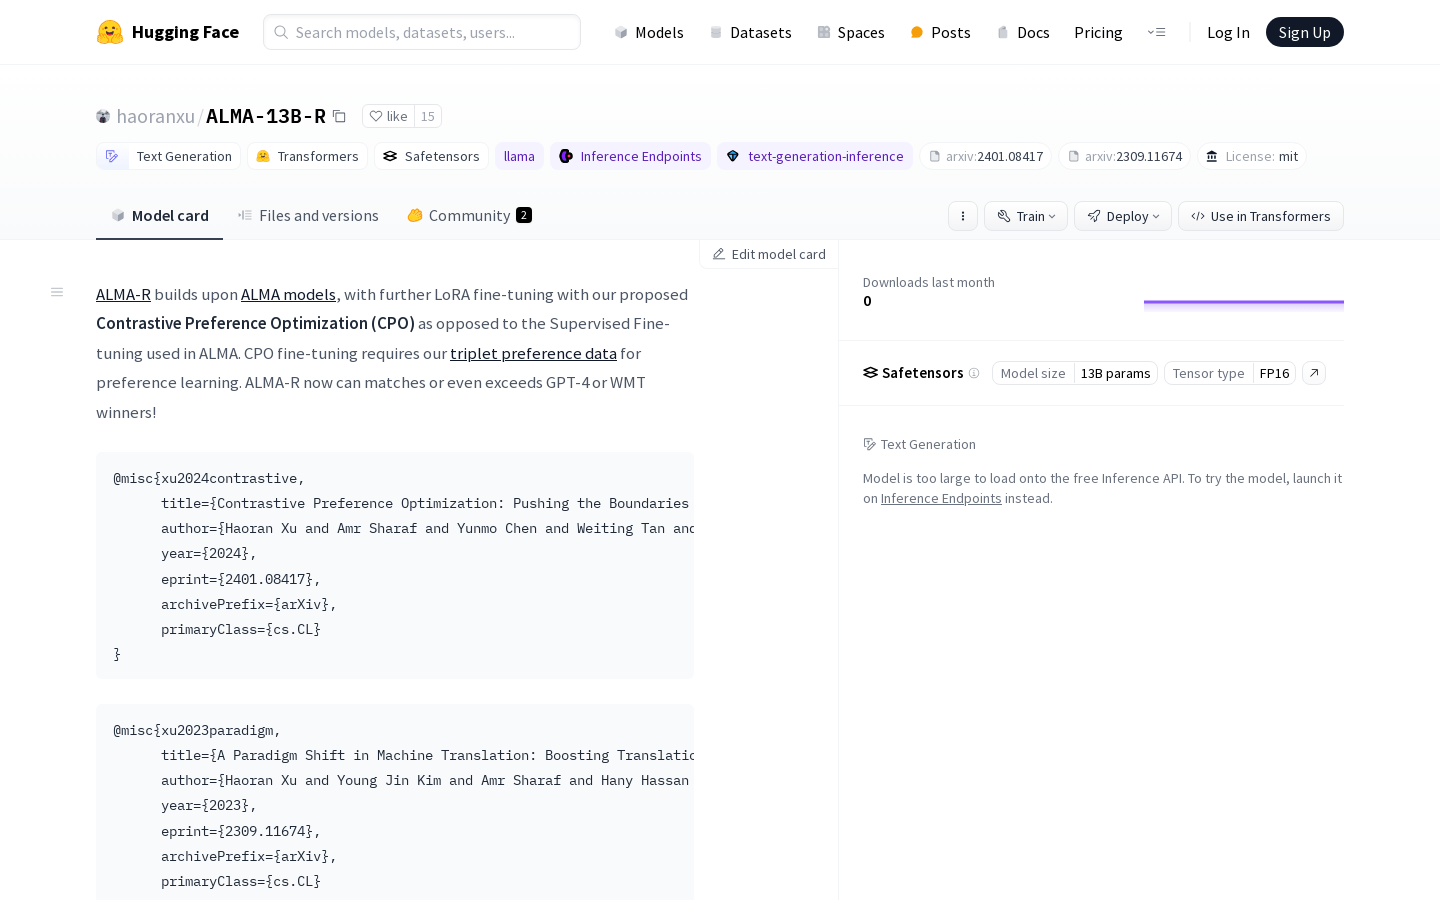Click the Text Generation tag icon
The height and width of the screenshot is (900, 1440).
(x=112, y=156)
